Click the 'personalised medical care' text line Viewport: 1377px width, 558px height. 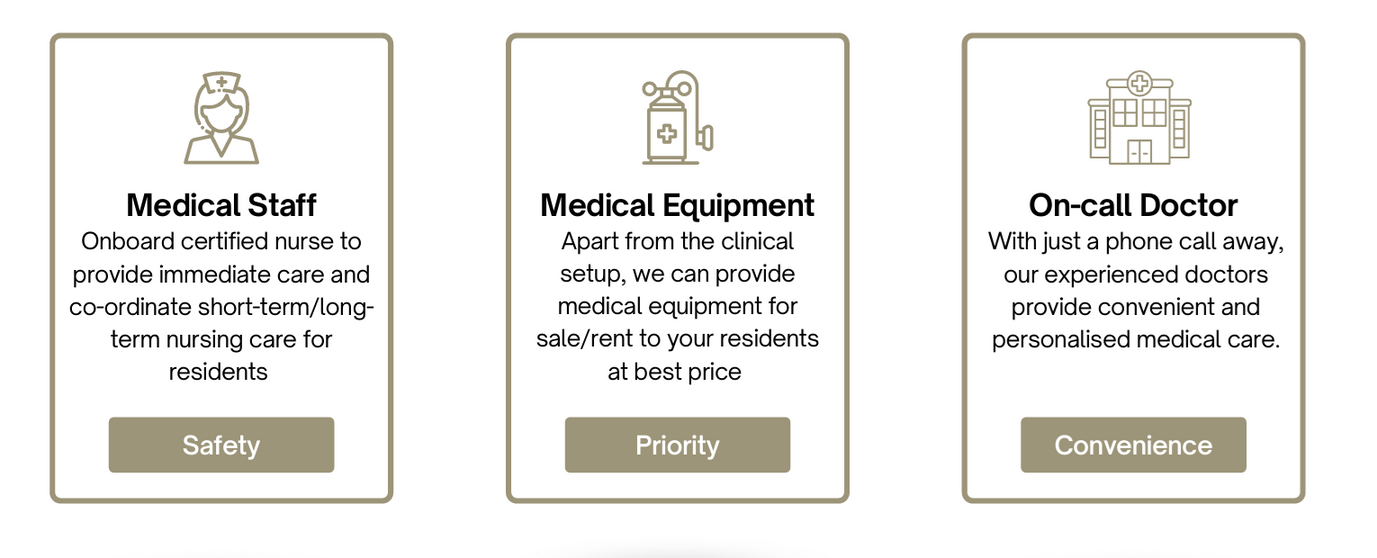pyautogui.click(x=1135, y=339)
